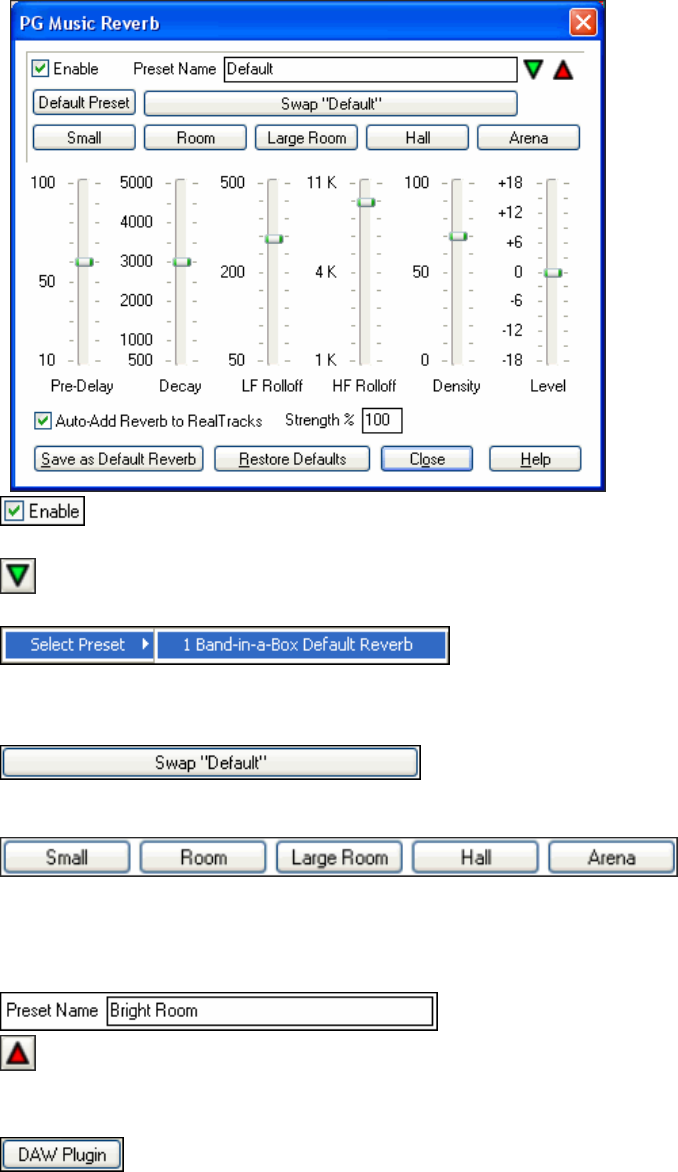
Task: Click the Level slider handle
Action: (x=552, y=273)
